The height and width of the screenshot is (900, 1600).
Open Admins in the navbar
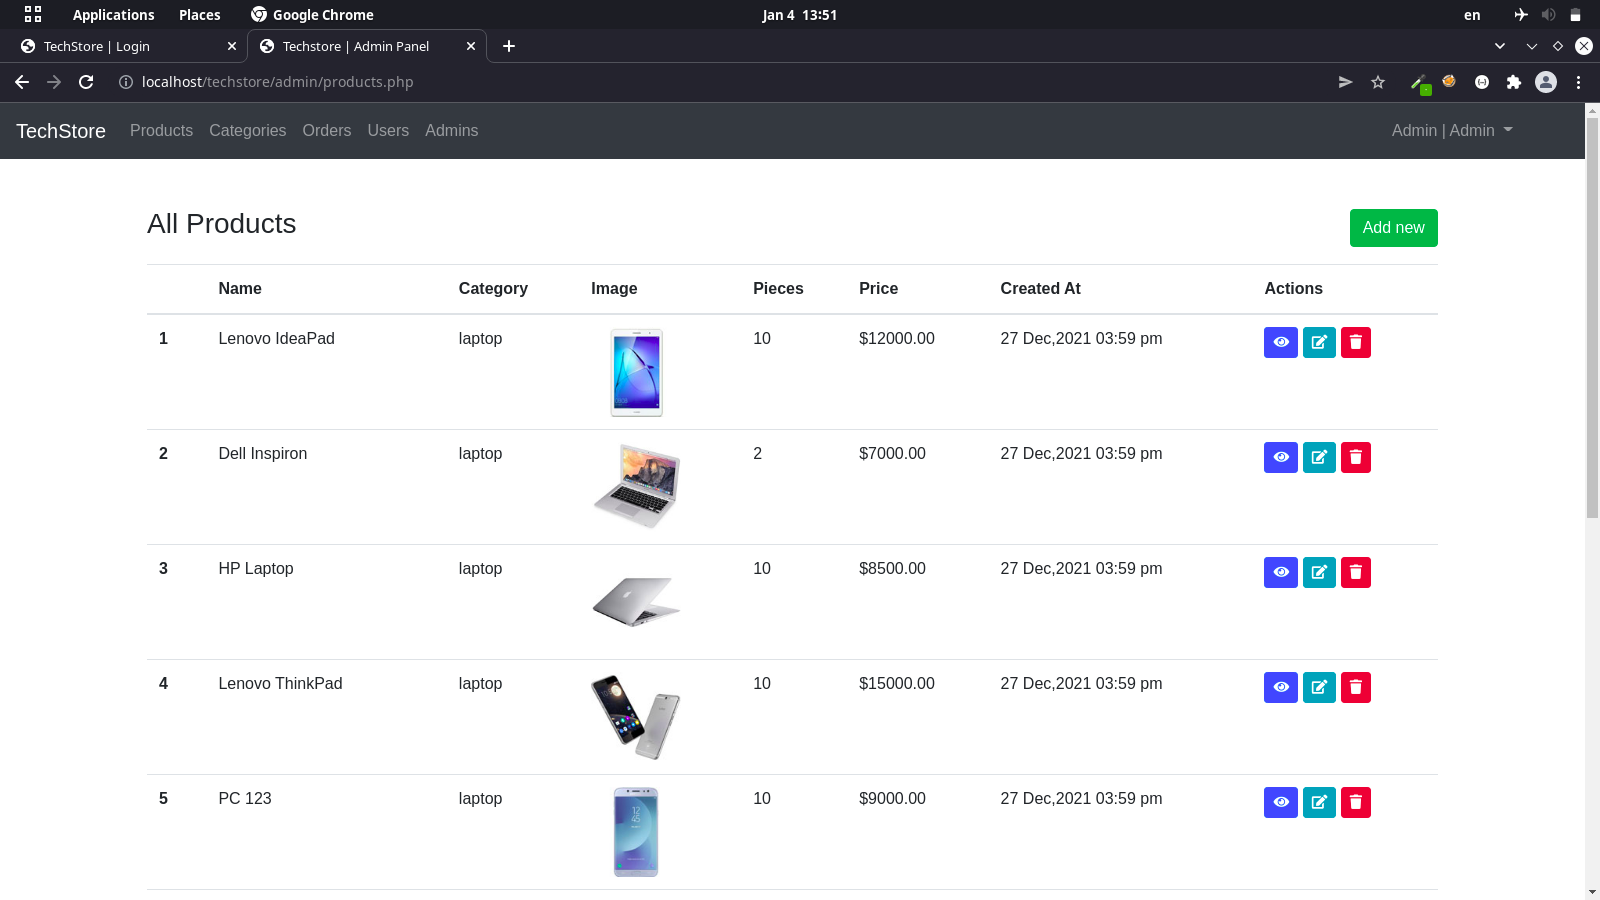[x=451, y=131]
